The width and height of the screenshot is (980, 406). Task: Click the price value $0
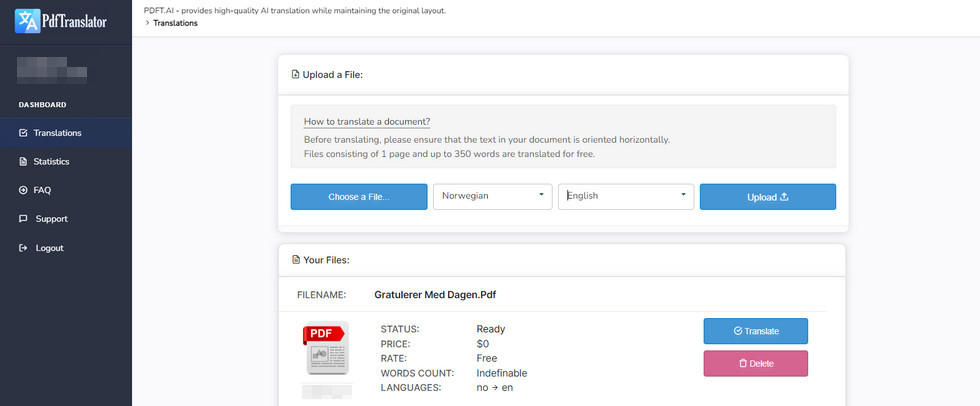click(x=482, y=344)
